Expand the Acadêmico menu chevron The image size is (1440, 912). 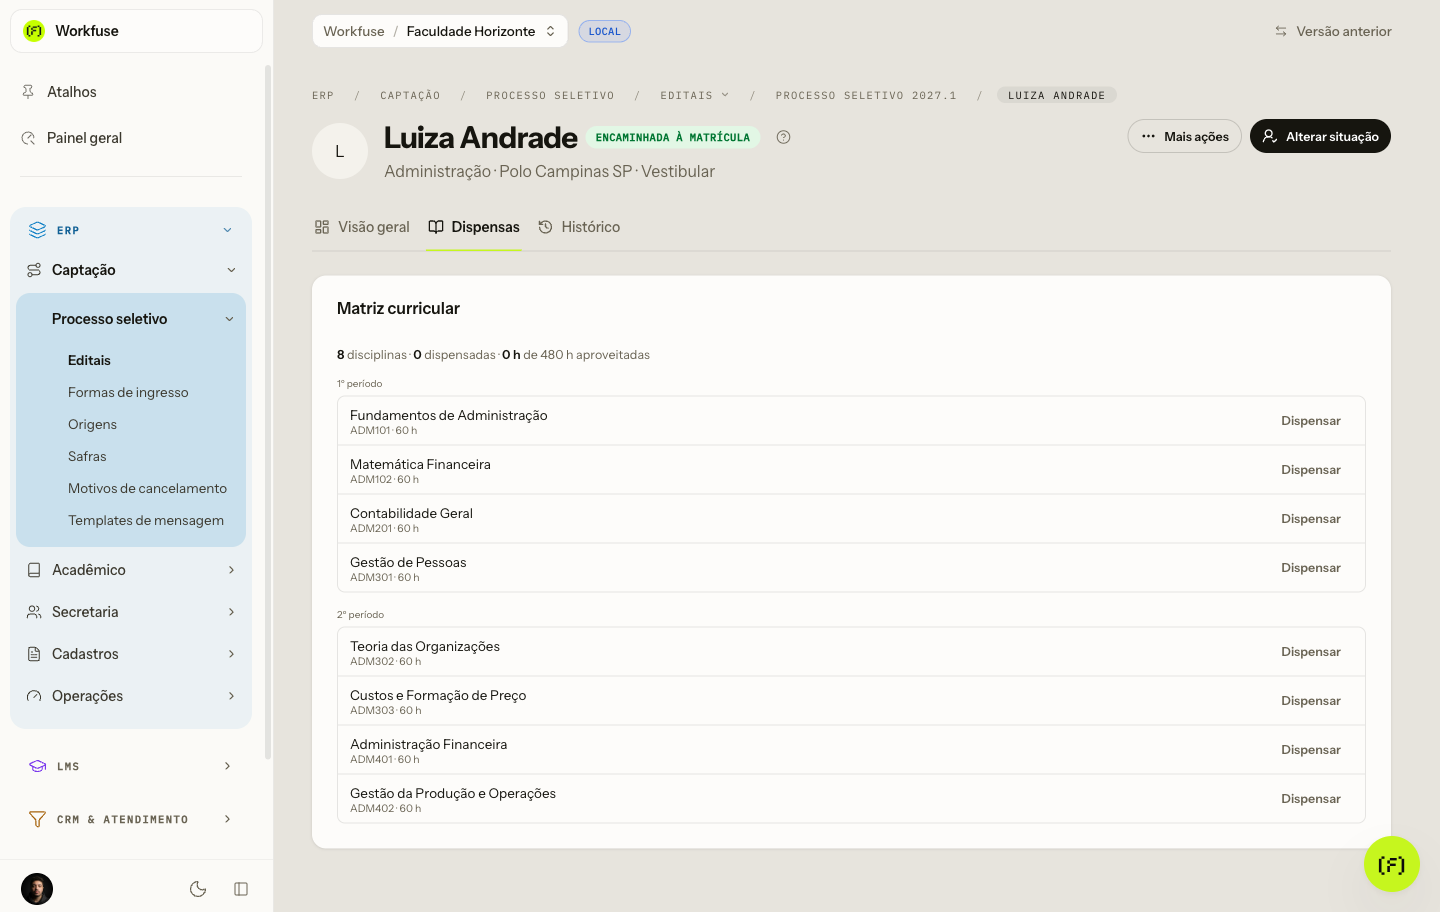click(x=231, y=570)
